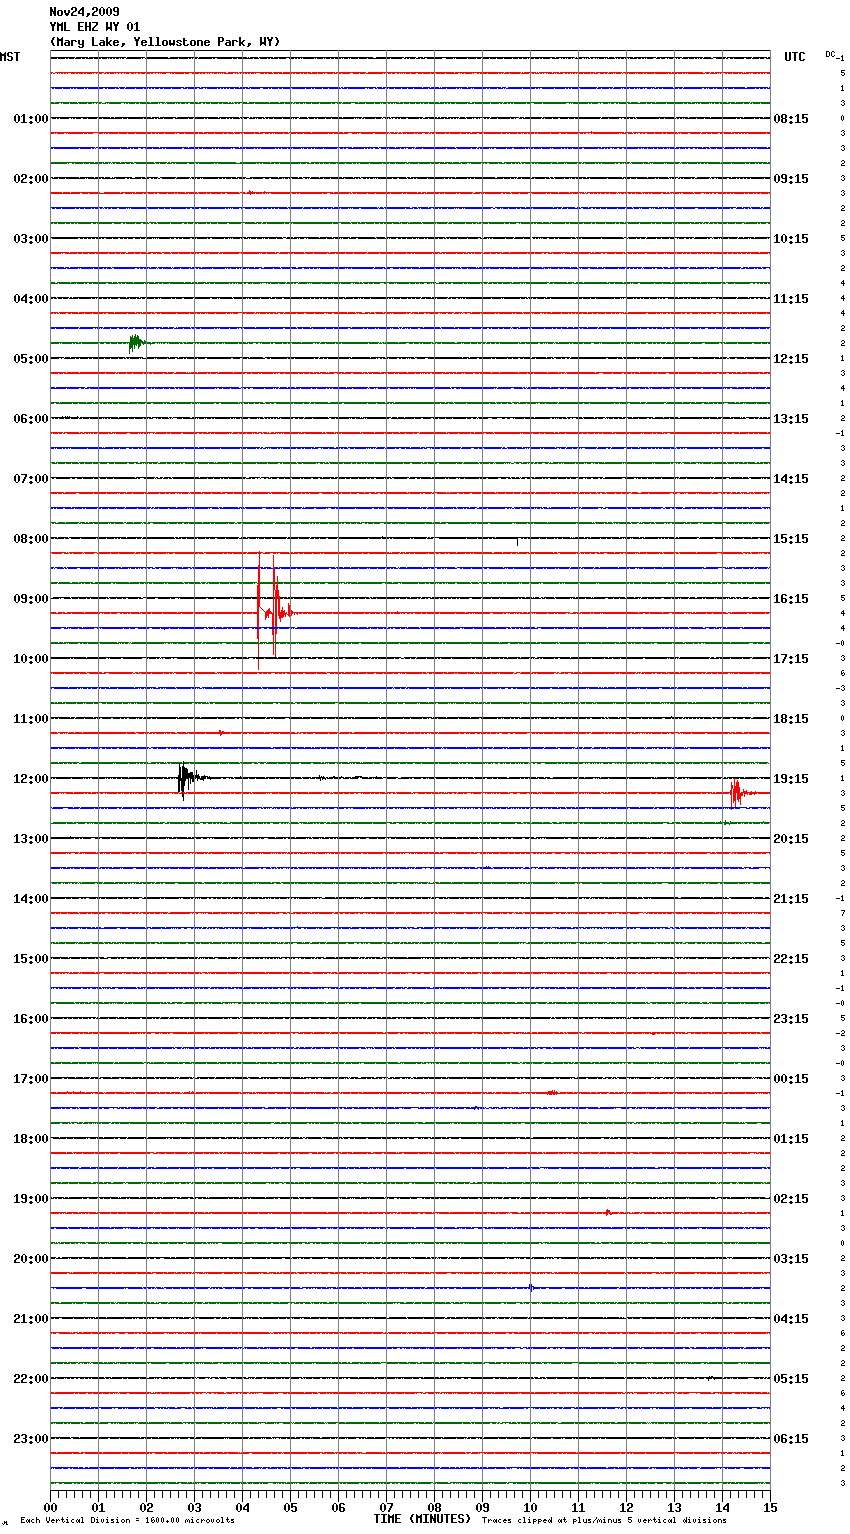Select the 02:00 MST row label
The width and height of the screenshot is (850, 1534).
tap(31, 179)
